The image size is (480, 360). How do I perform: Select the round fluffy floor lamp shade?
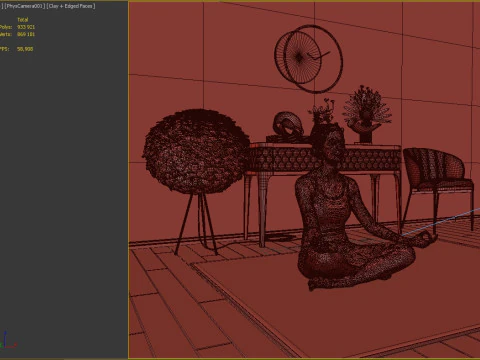coord(197,152)
